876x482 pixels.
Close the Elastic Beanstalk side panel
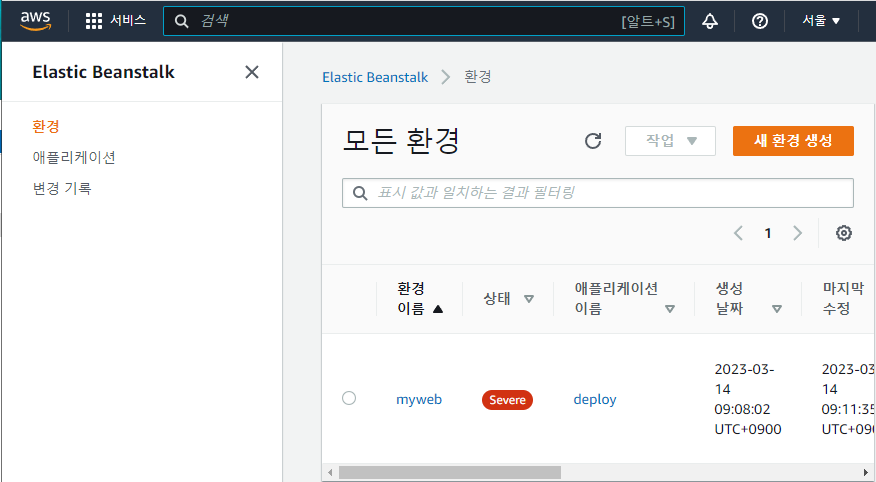coord(252,72)
